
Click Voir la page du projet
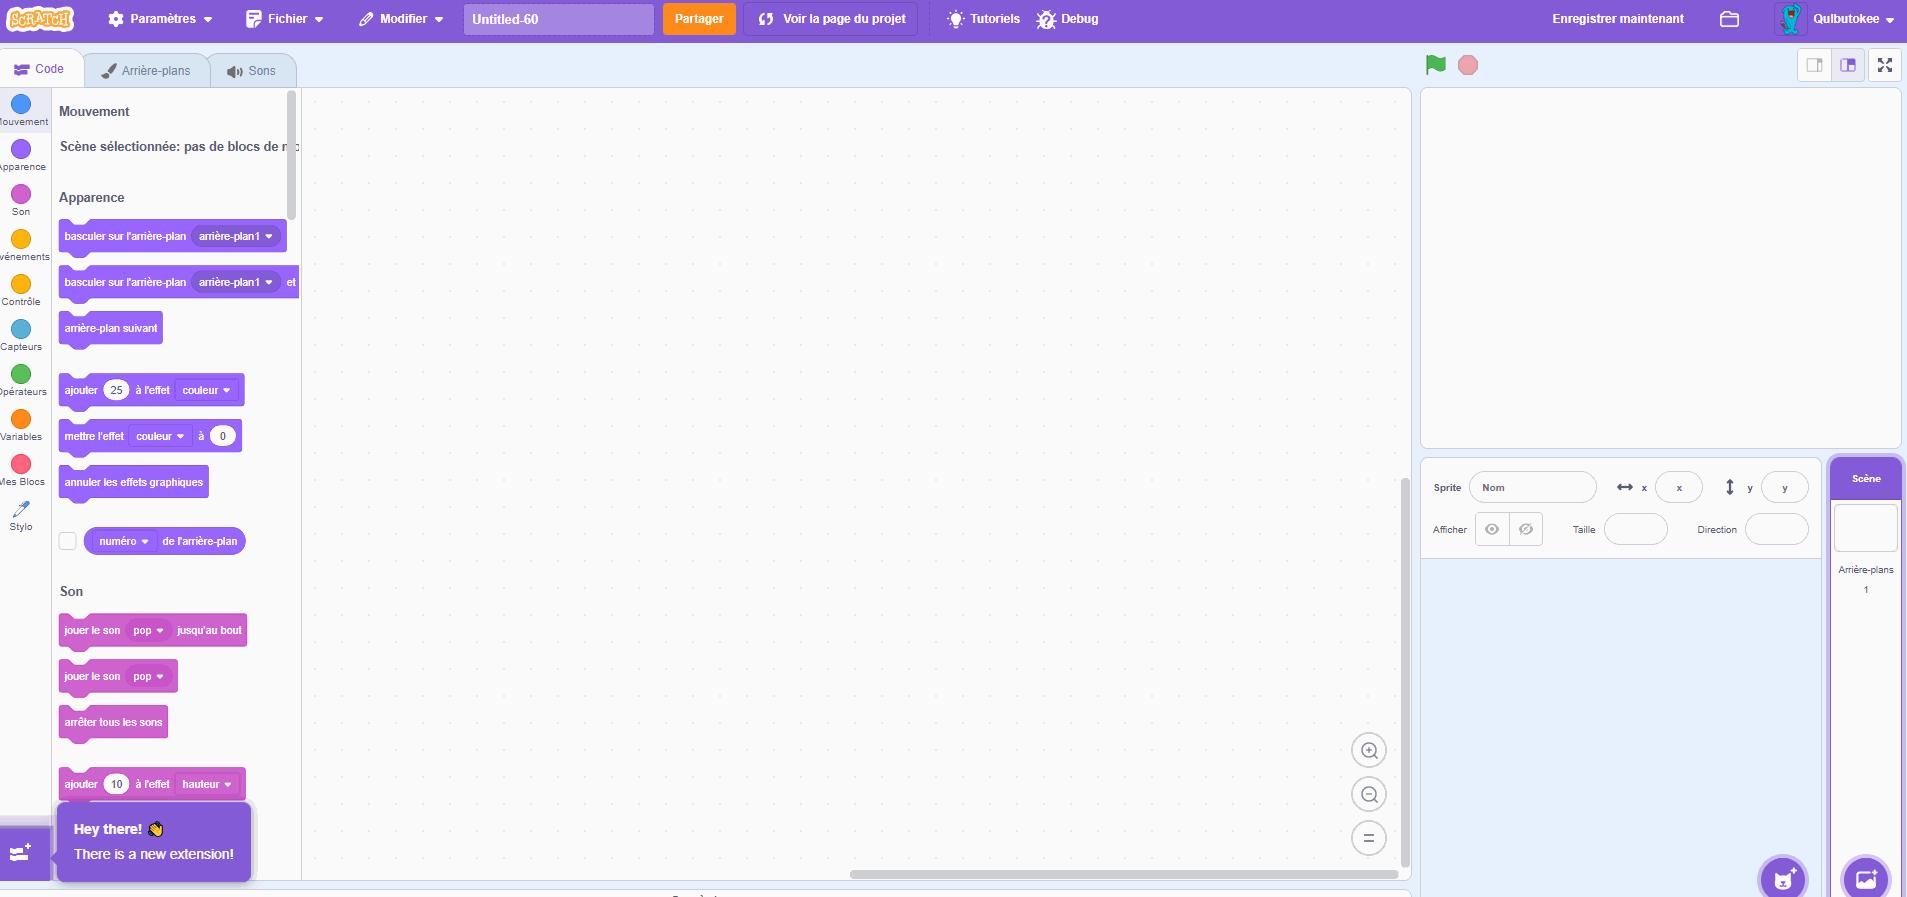coord(831,19)
